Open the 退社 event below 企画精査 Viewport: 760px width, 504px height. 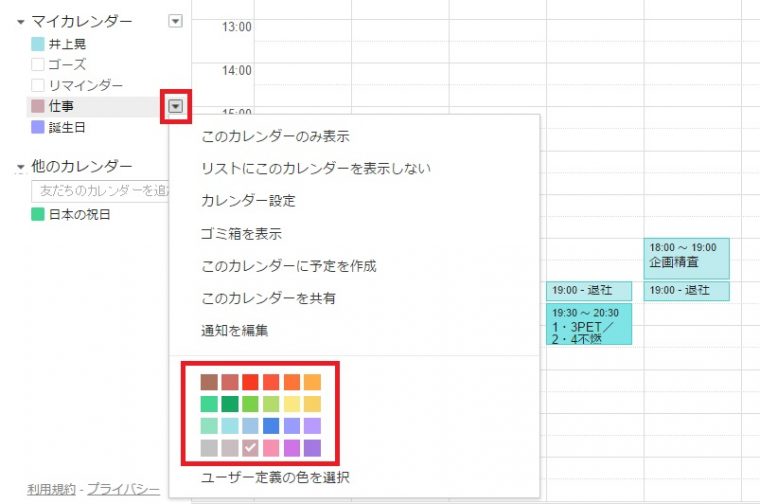click(x=686, y=291)
